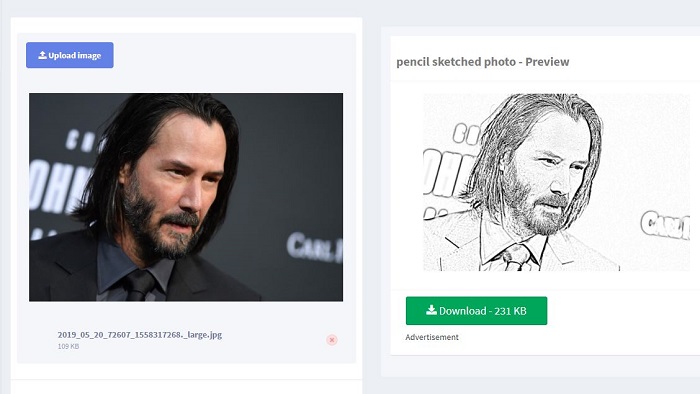The image size is (700, 394).
Task: Click the Advertisement label under the Download button
Action: tap(432, 337)
